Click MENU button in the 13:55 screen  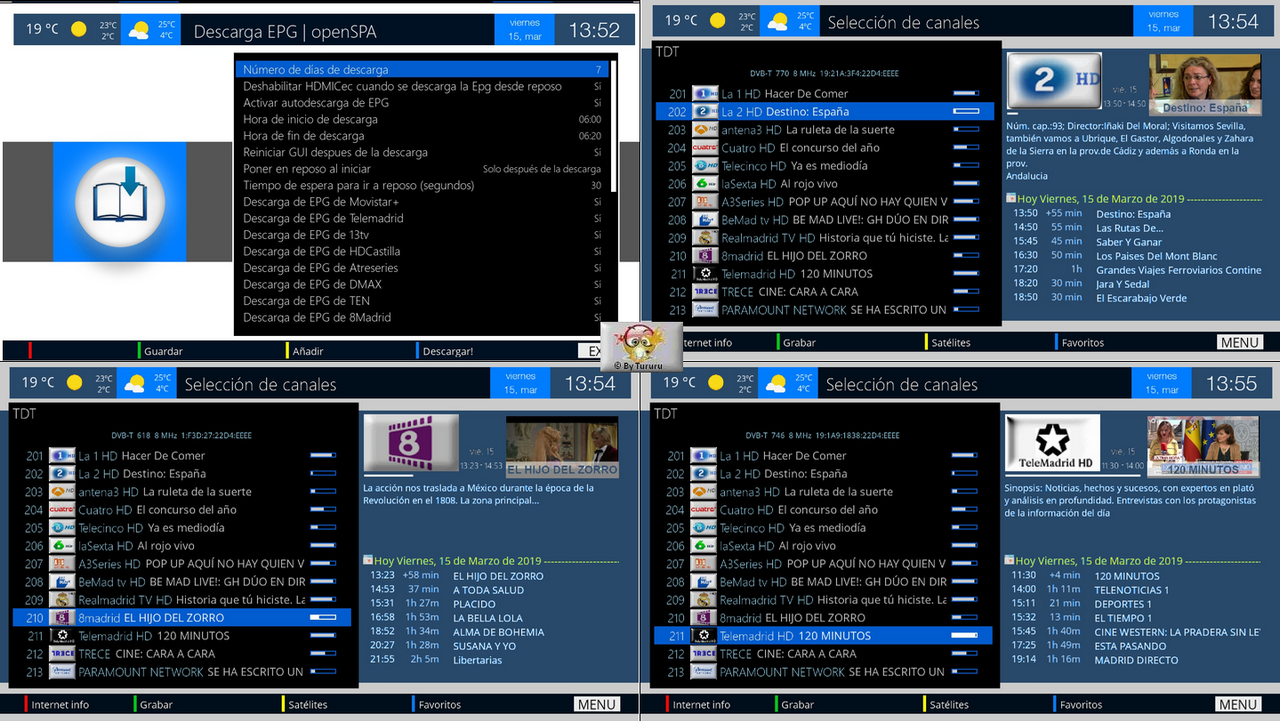(1238, 704)
